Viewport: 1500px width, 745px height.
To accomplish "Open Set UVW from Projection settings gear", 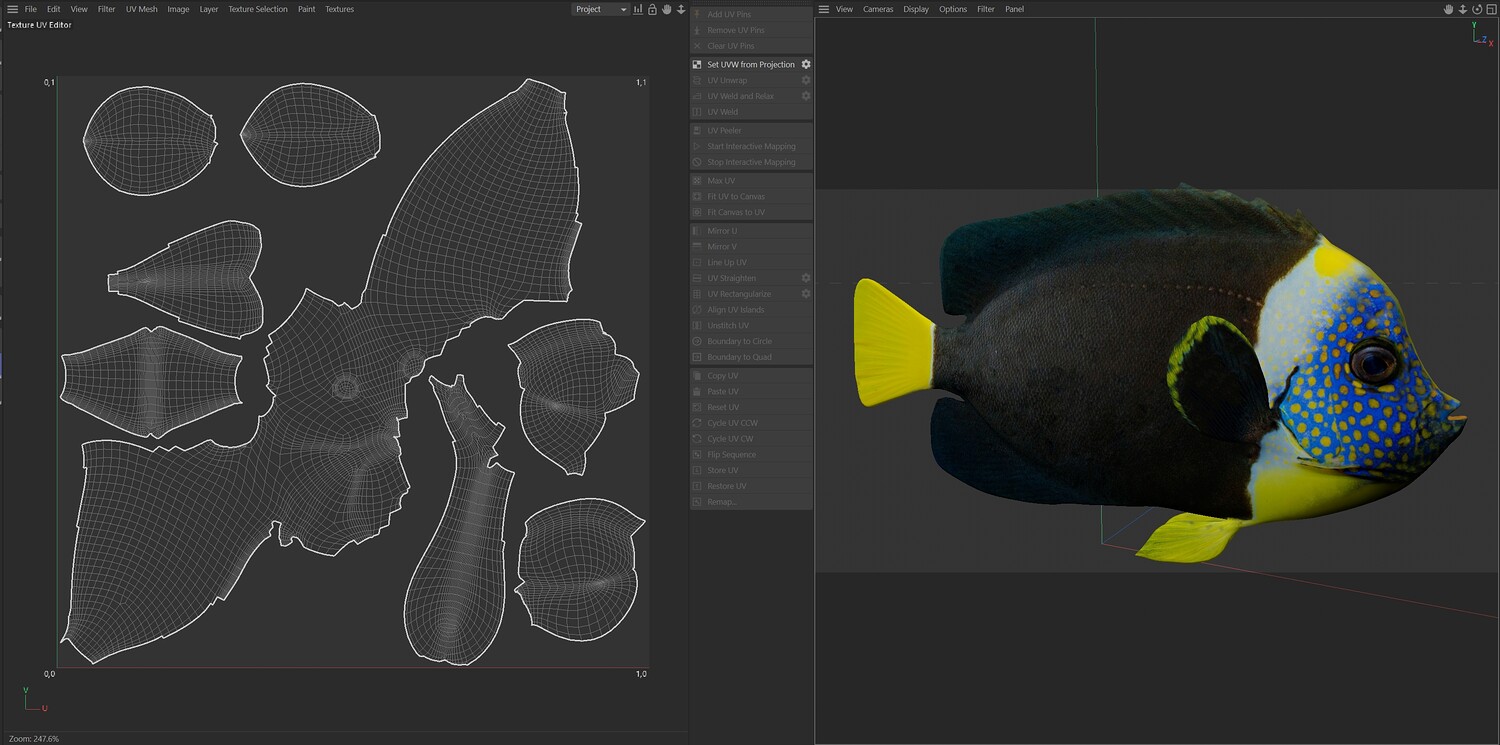I will pos(806,64).
